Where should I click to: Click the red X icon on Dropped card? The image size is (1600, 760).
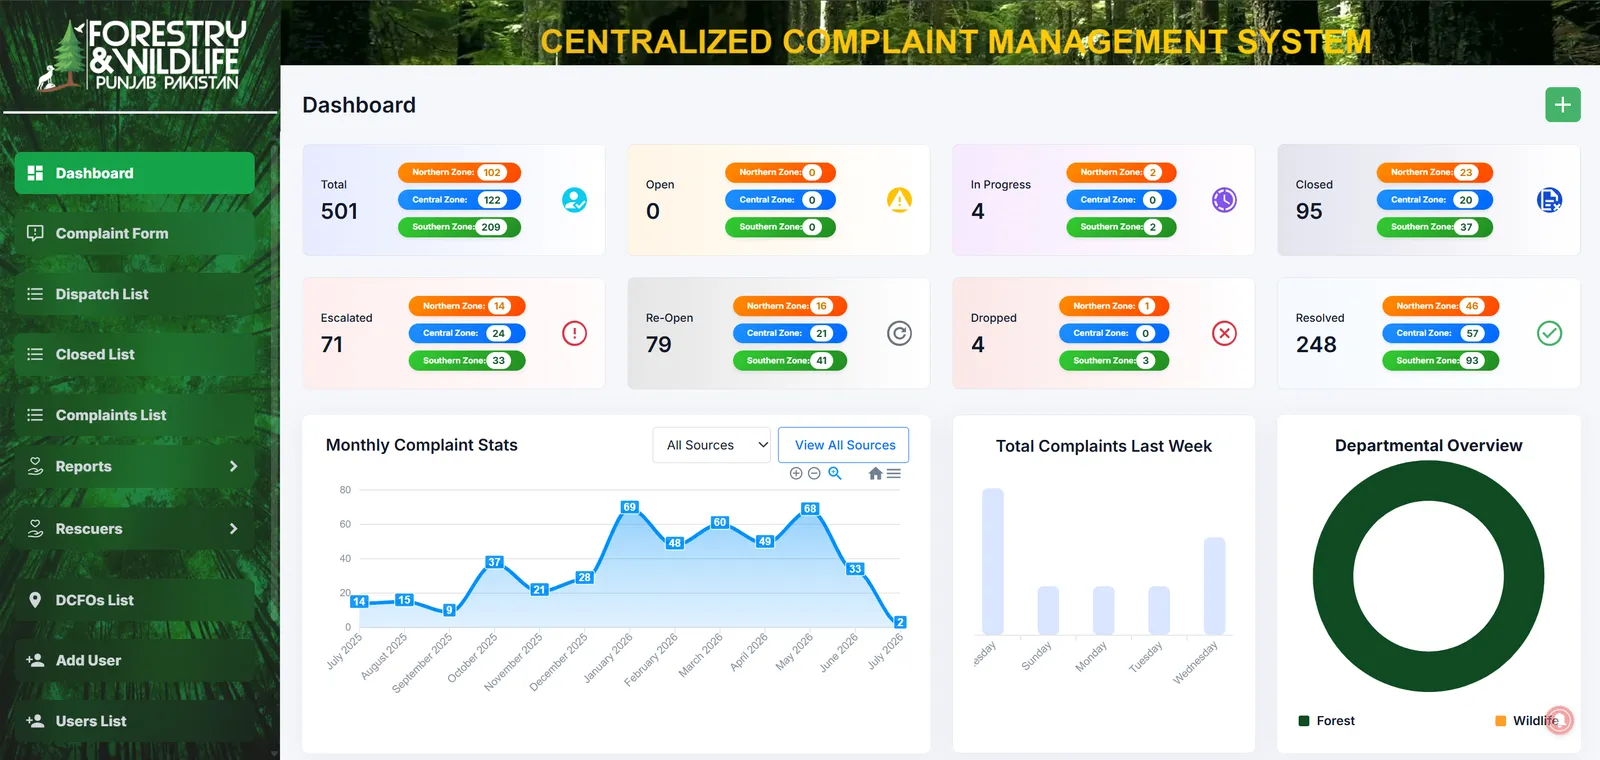(x=1224, y=333)
